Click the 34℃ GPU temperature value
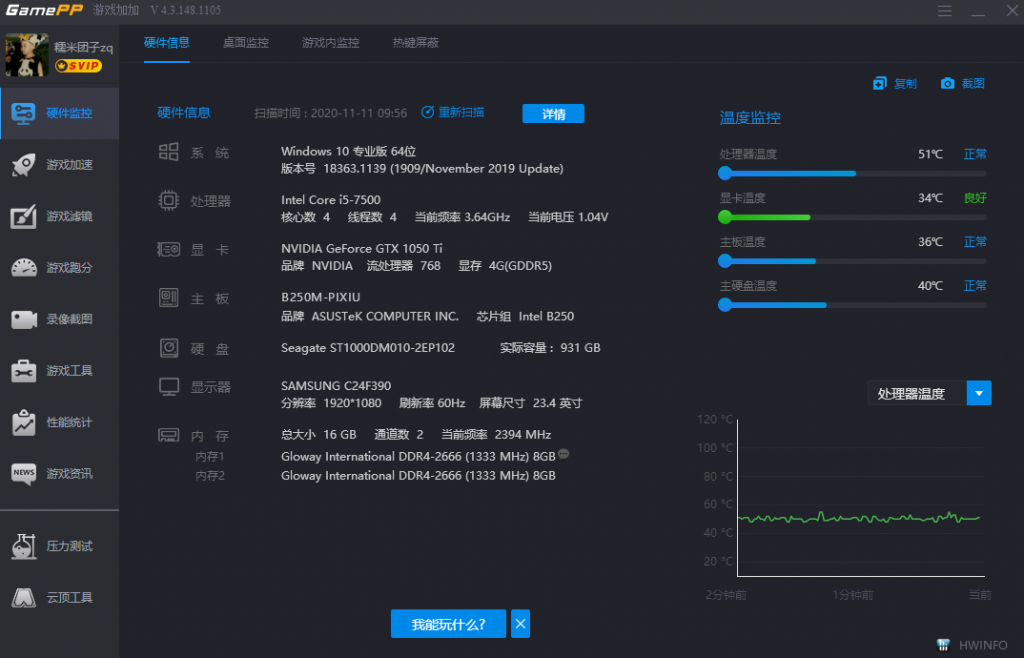This screenshot has width=1024, height=658. (930, 198)
